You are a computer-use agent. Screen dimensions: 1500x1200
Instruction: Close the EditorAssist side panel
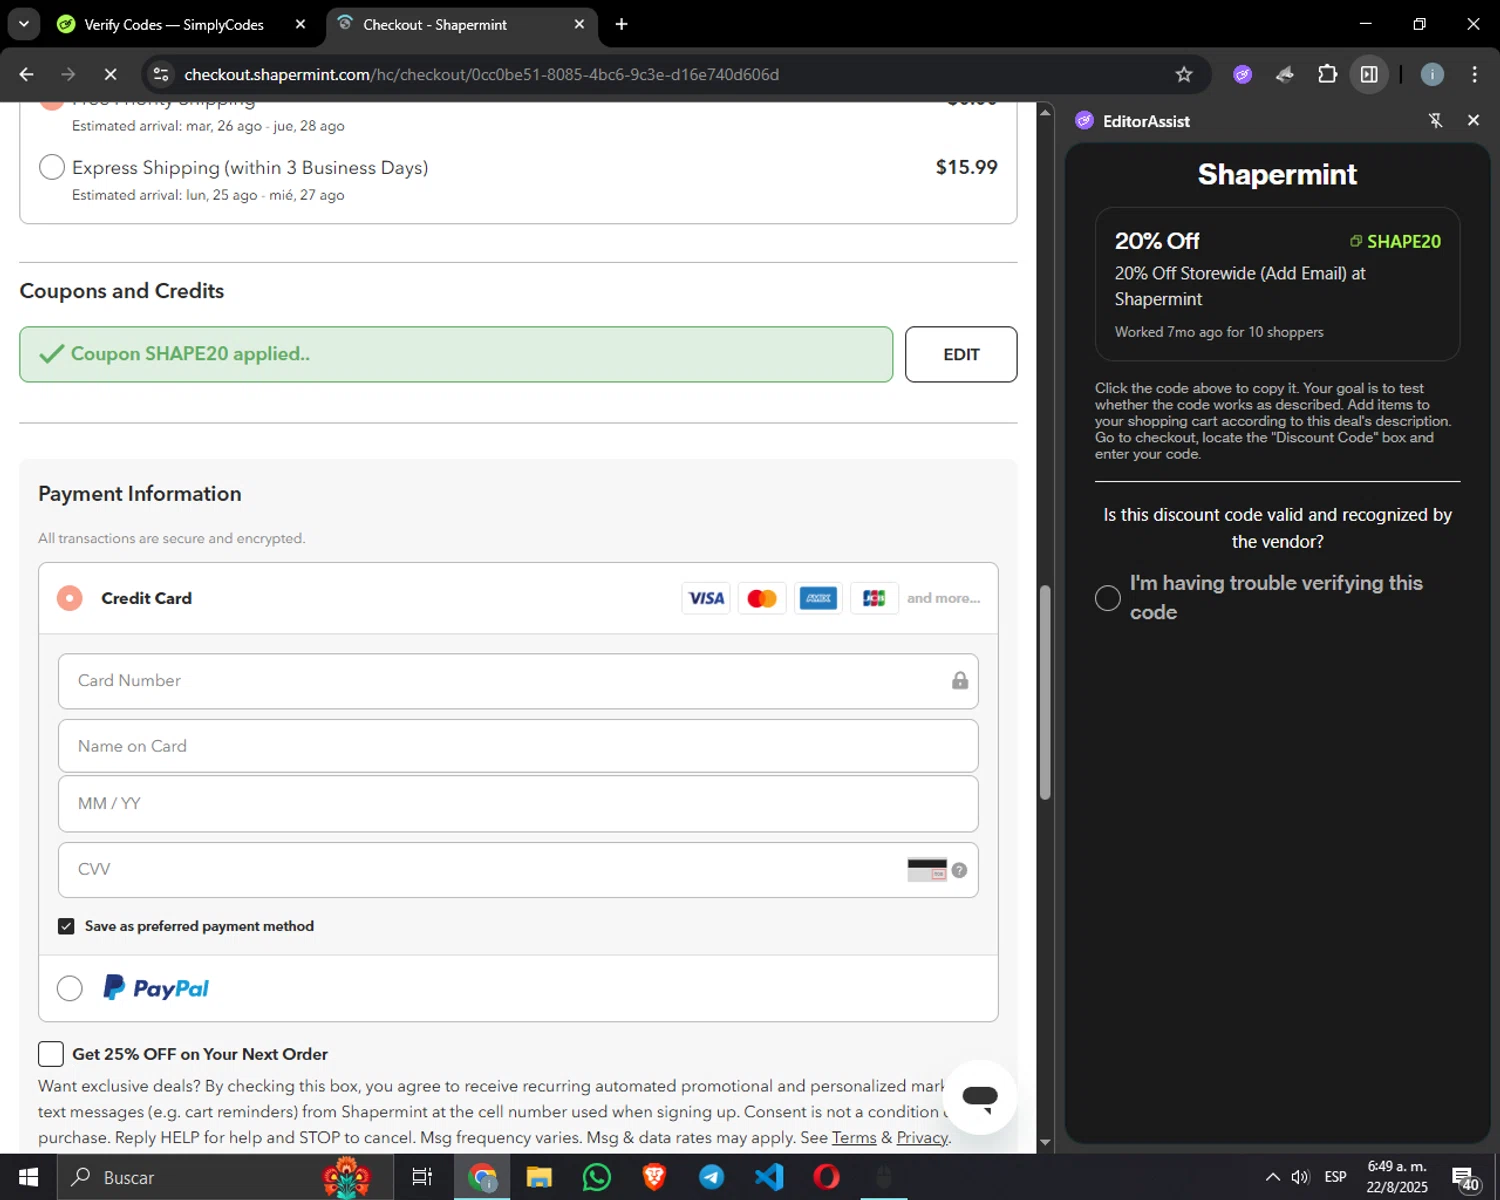coord(1473,120)
